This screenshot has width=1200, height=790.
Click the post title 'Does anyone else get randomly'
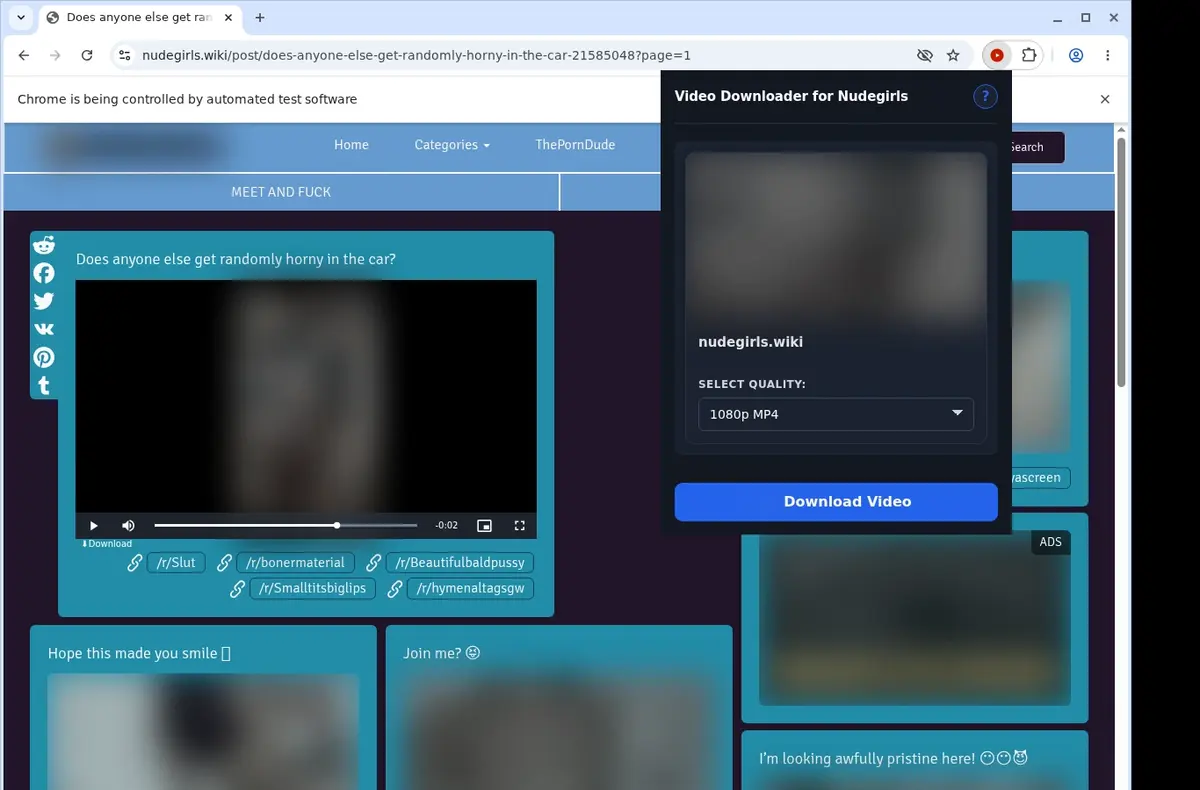tap(235, 259)
